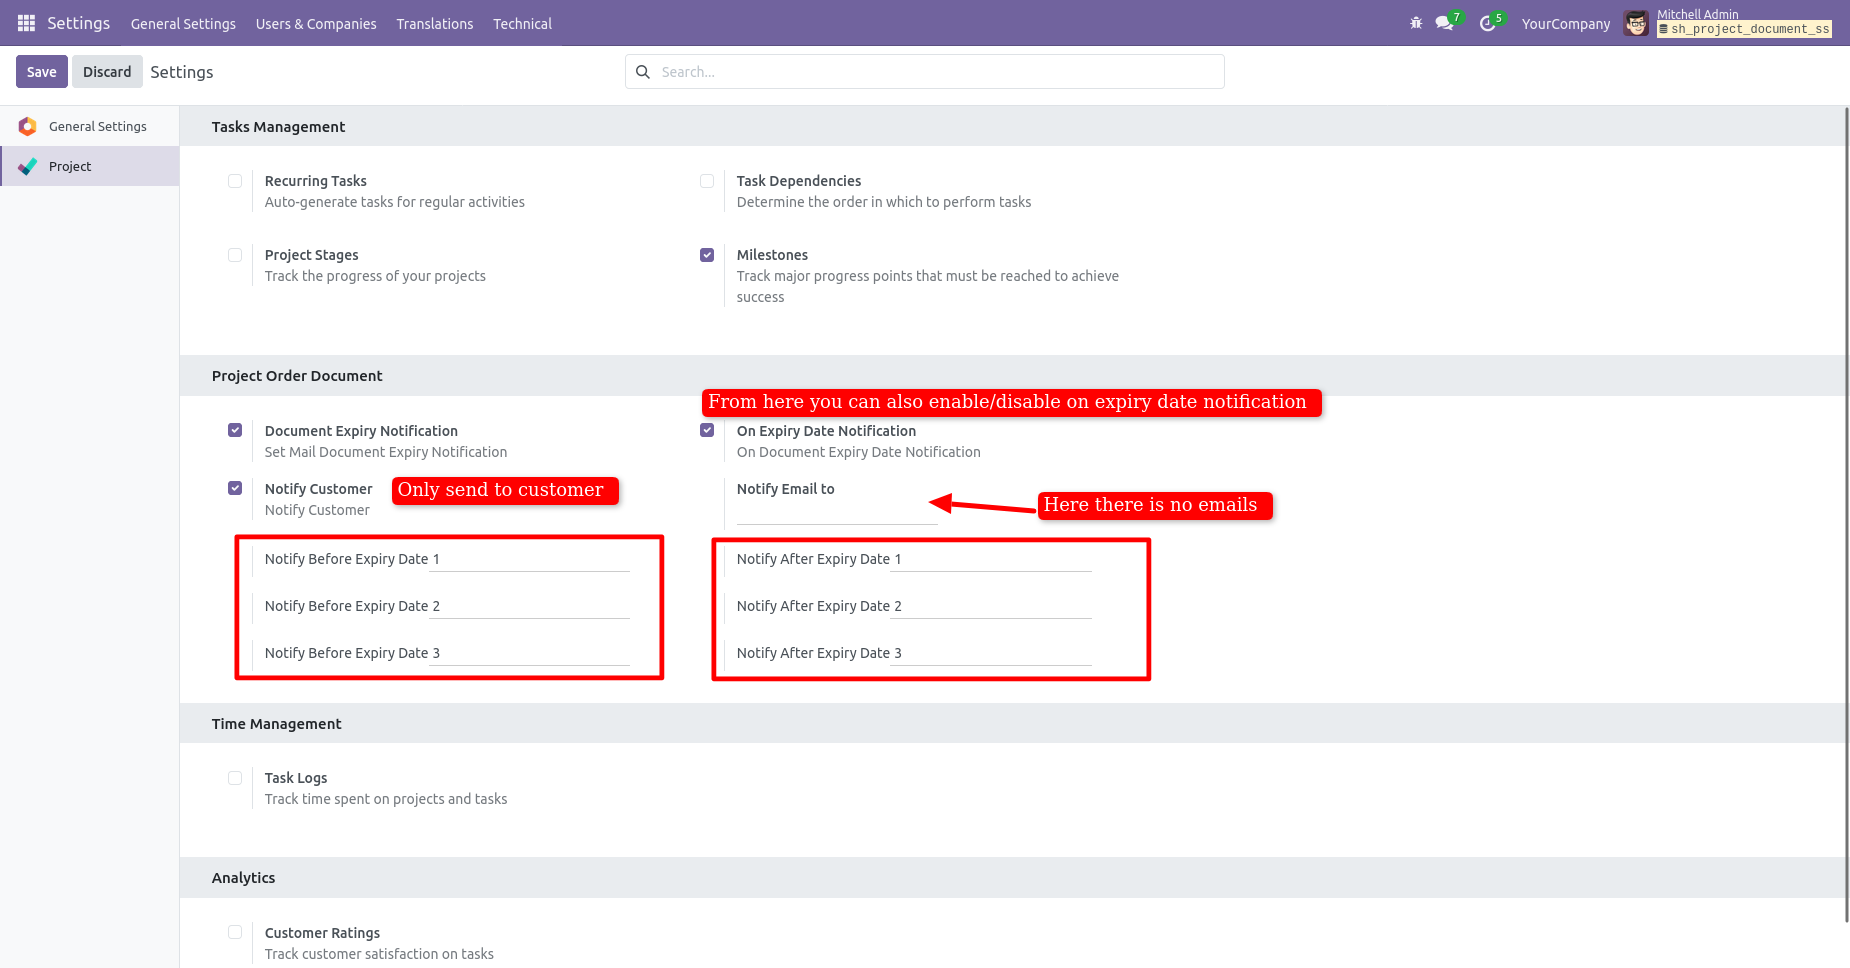Click the Task Dependencies label
The image size is (1850, 968).
[799, 181]
